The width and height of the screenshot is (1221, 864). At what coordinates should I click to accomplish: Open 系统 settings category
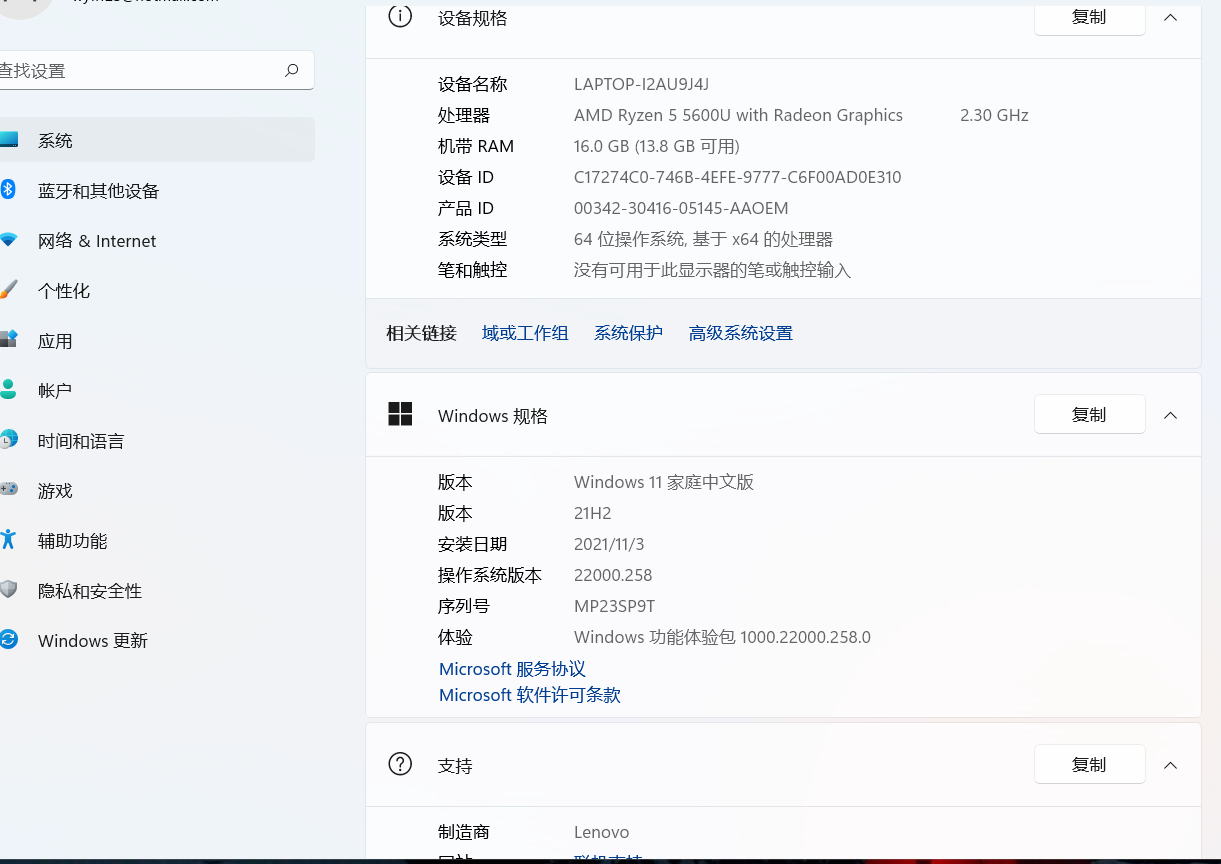coord(157,140)
